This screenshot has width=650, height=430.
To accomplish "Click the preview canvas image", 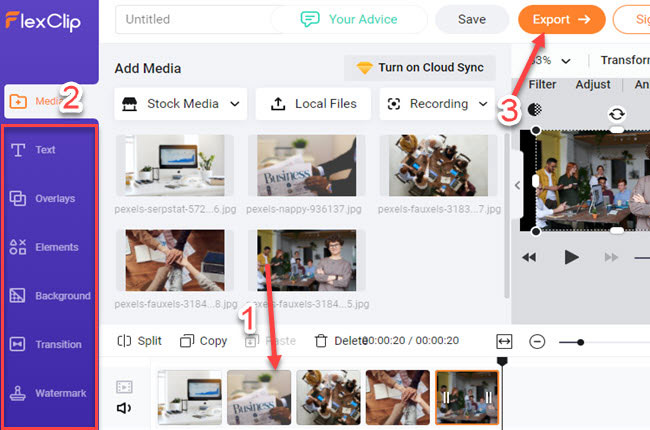I will [x=593, y=180].
